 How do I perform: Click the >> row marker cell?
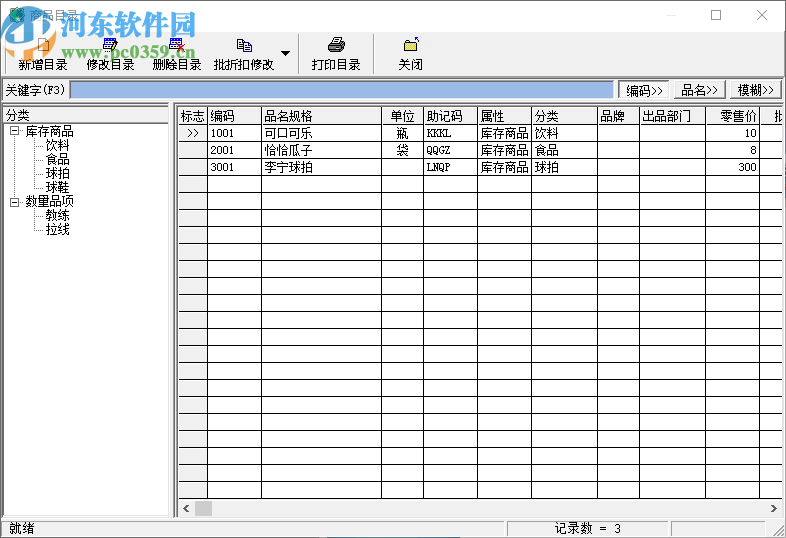[x=193, y=133]
